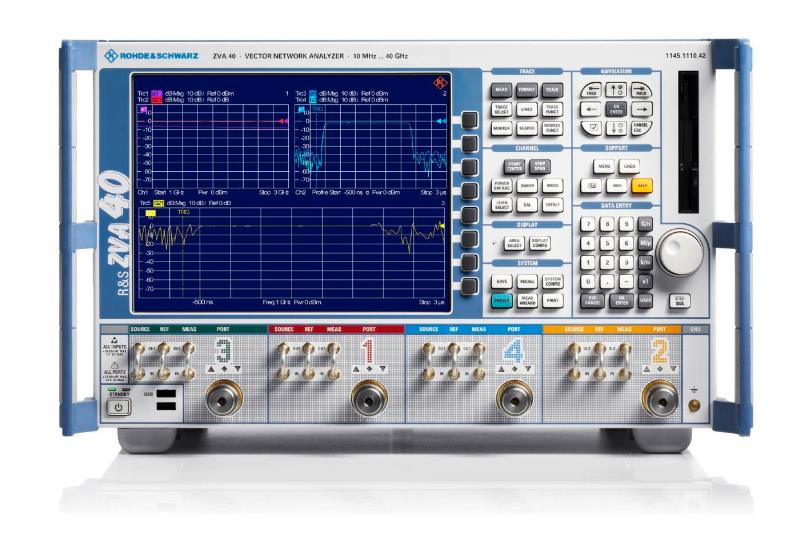Tap the yellow HELP key

click(641, 186)
